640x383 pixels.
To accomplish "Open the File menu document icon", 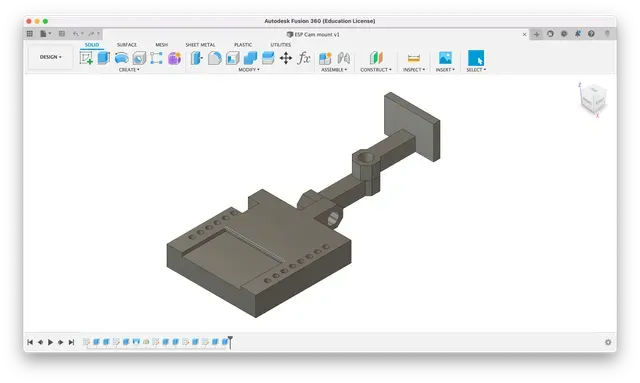I will (x=43, y=34).
